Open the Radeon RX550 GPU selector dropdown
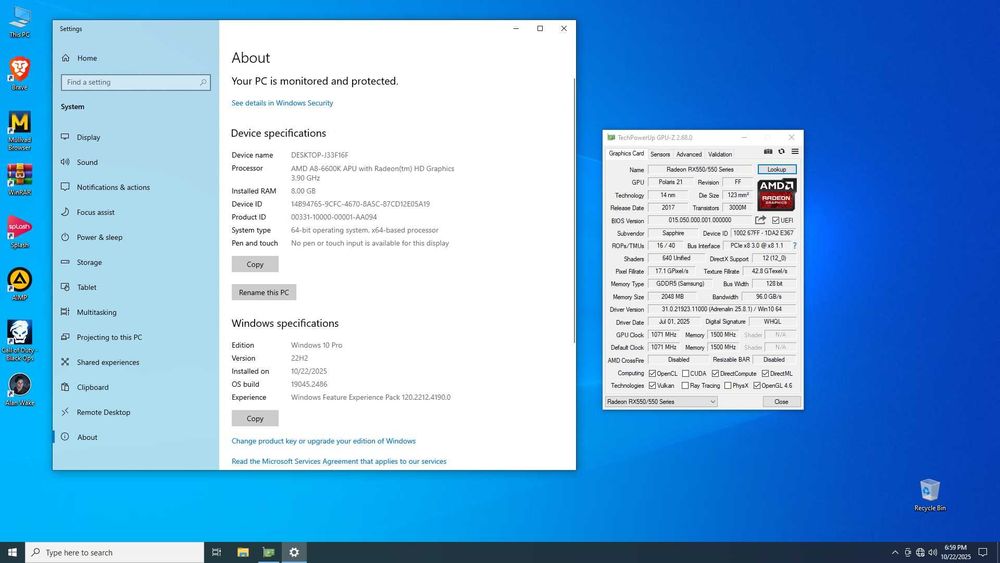 click(661, 402)
